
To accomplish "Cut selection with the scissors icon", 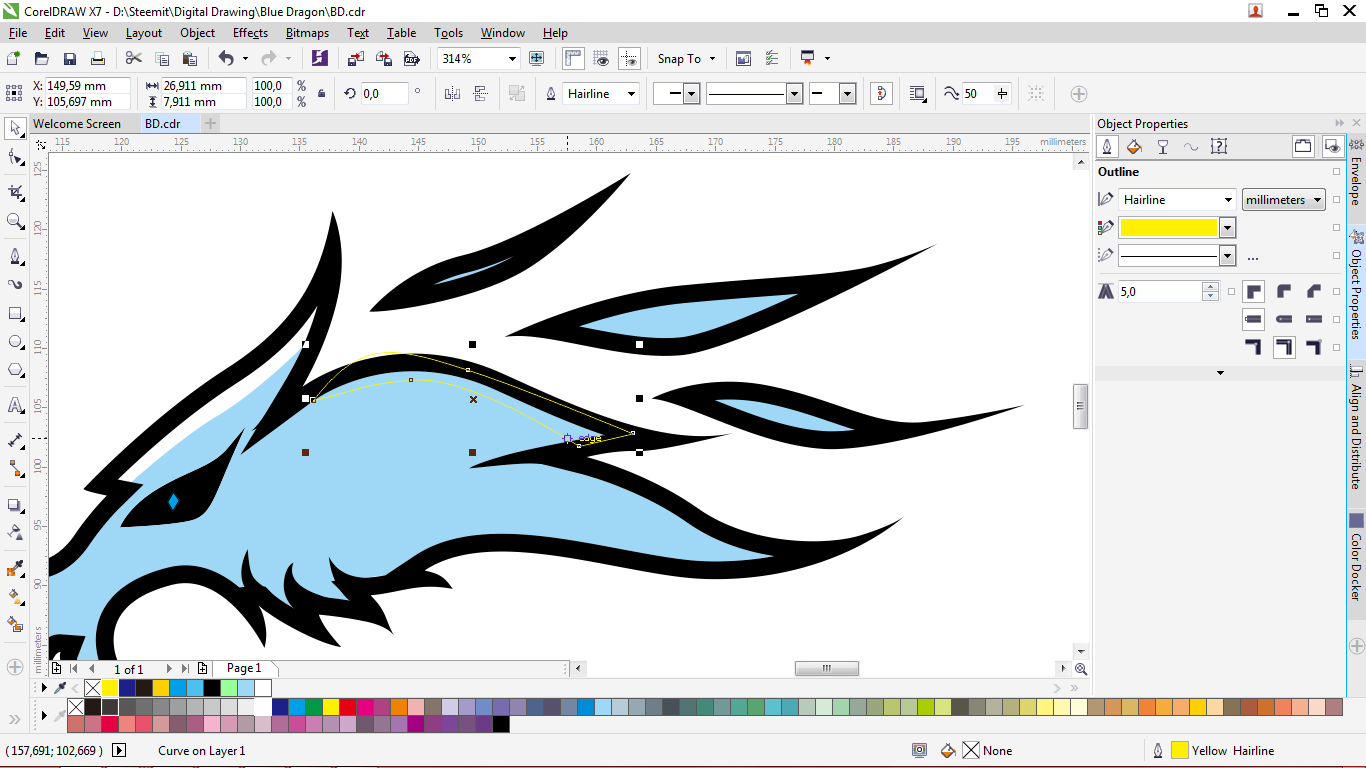I will tap(134, 59).
